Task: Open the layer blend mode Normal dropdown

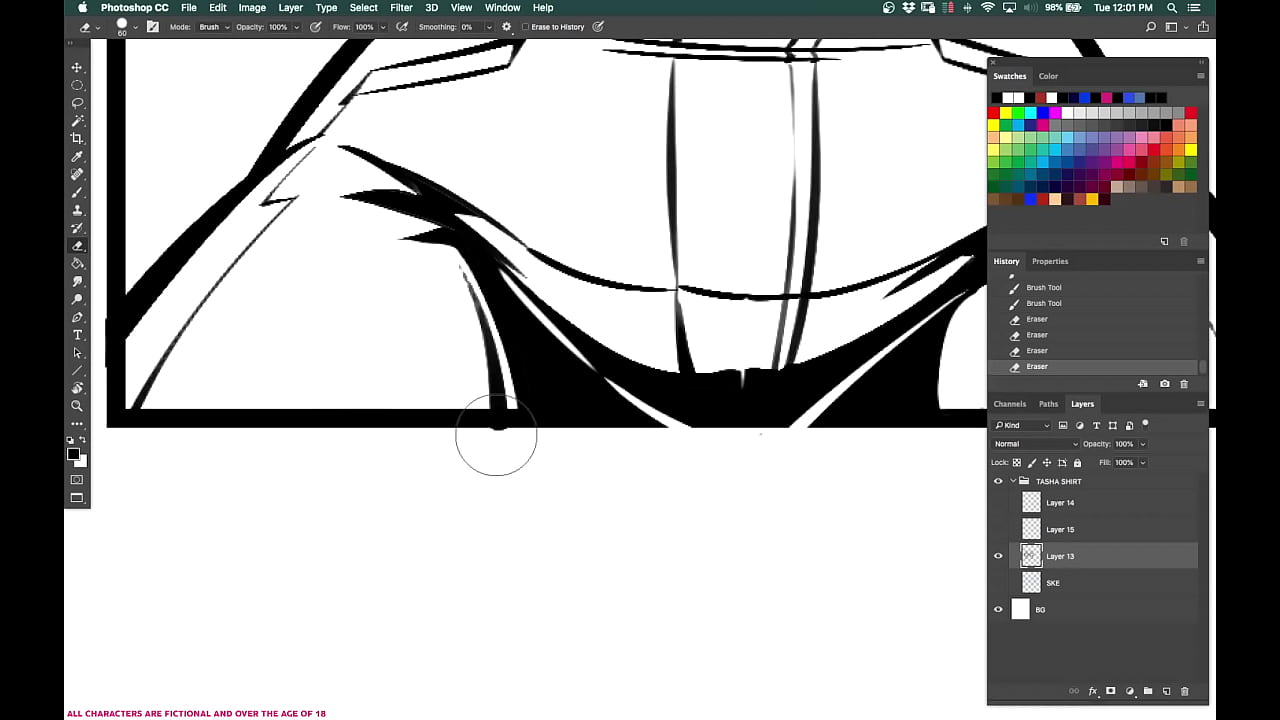Action: [x=1036, y=444]
